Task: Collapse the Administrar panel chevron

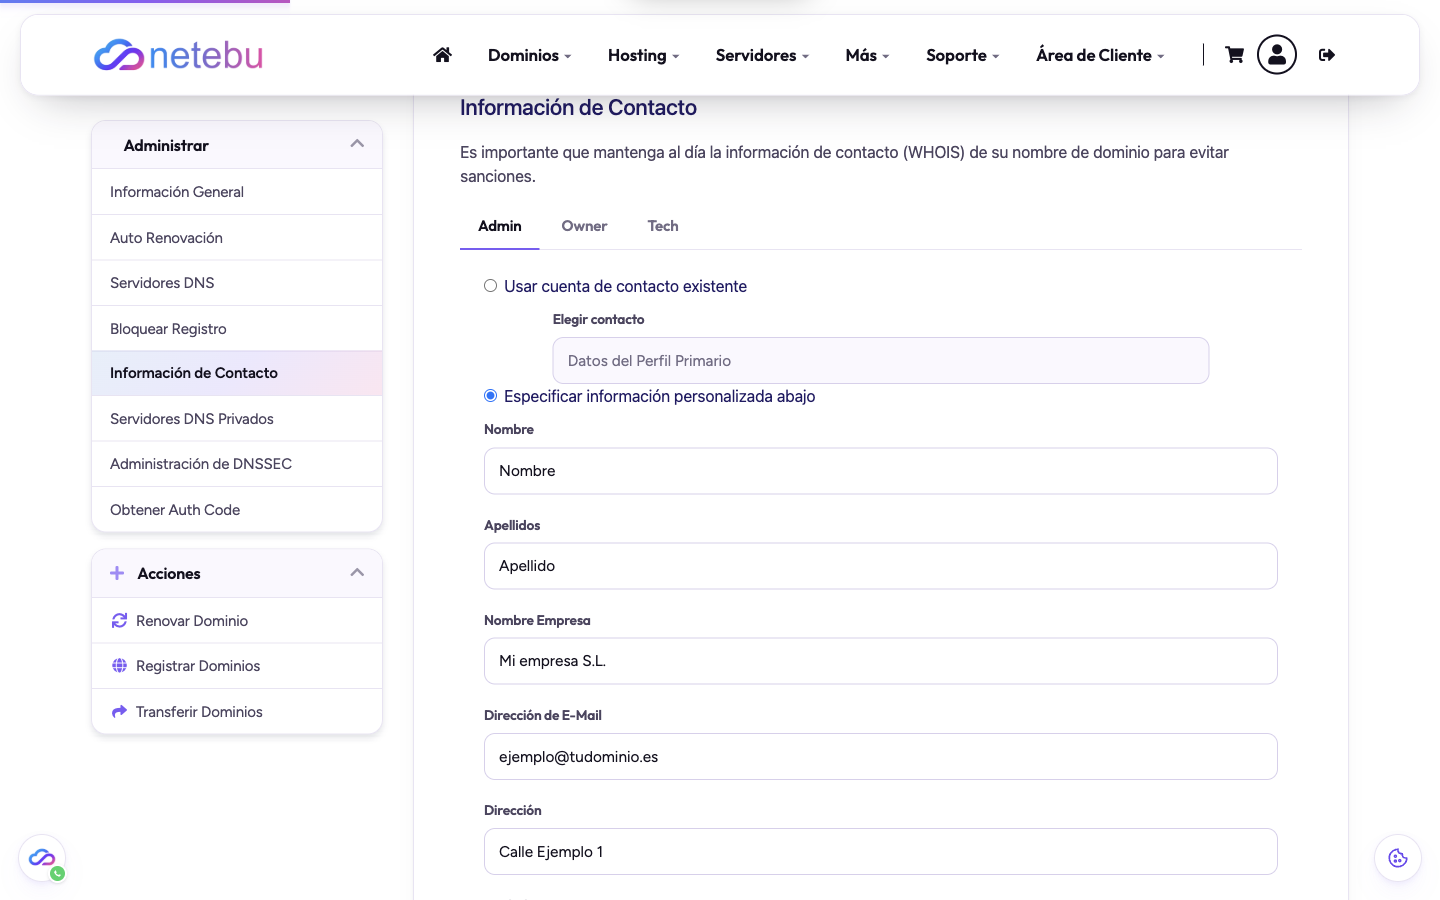Action: coord(357,144)
